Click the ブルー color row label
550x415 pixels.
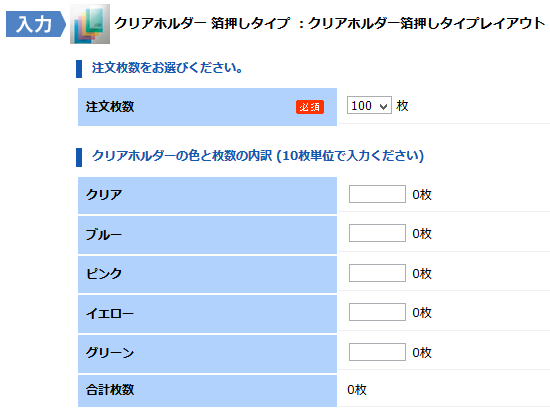[x=104, y=234]
